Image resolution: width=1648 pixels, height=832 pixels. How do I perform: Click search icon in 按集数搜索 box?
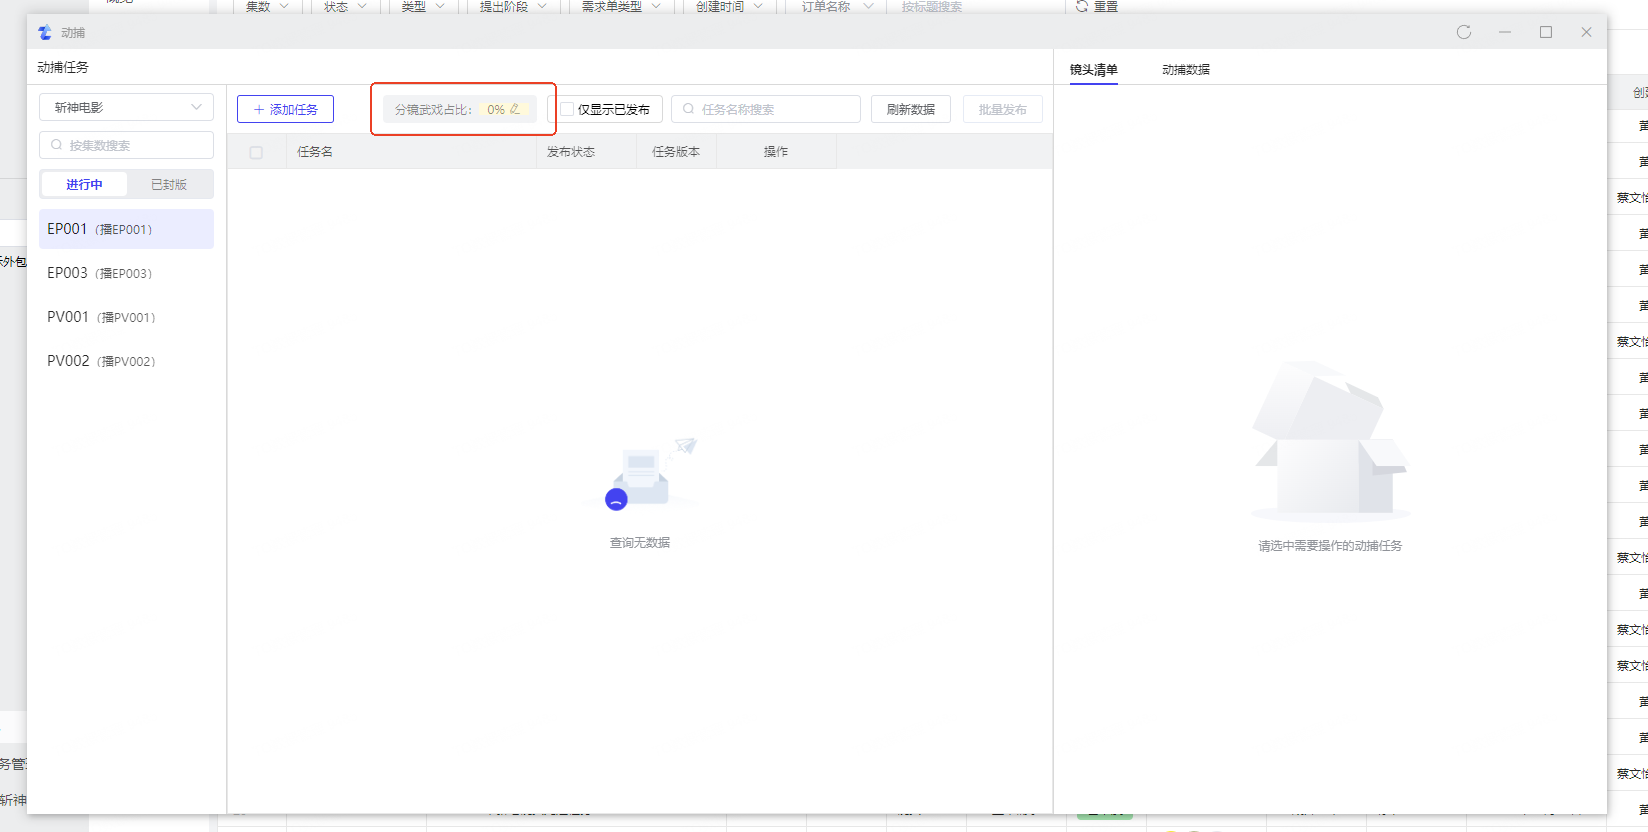[x=56, y=145]
